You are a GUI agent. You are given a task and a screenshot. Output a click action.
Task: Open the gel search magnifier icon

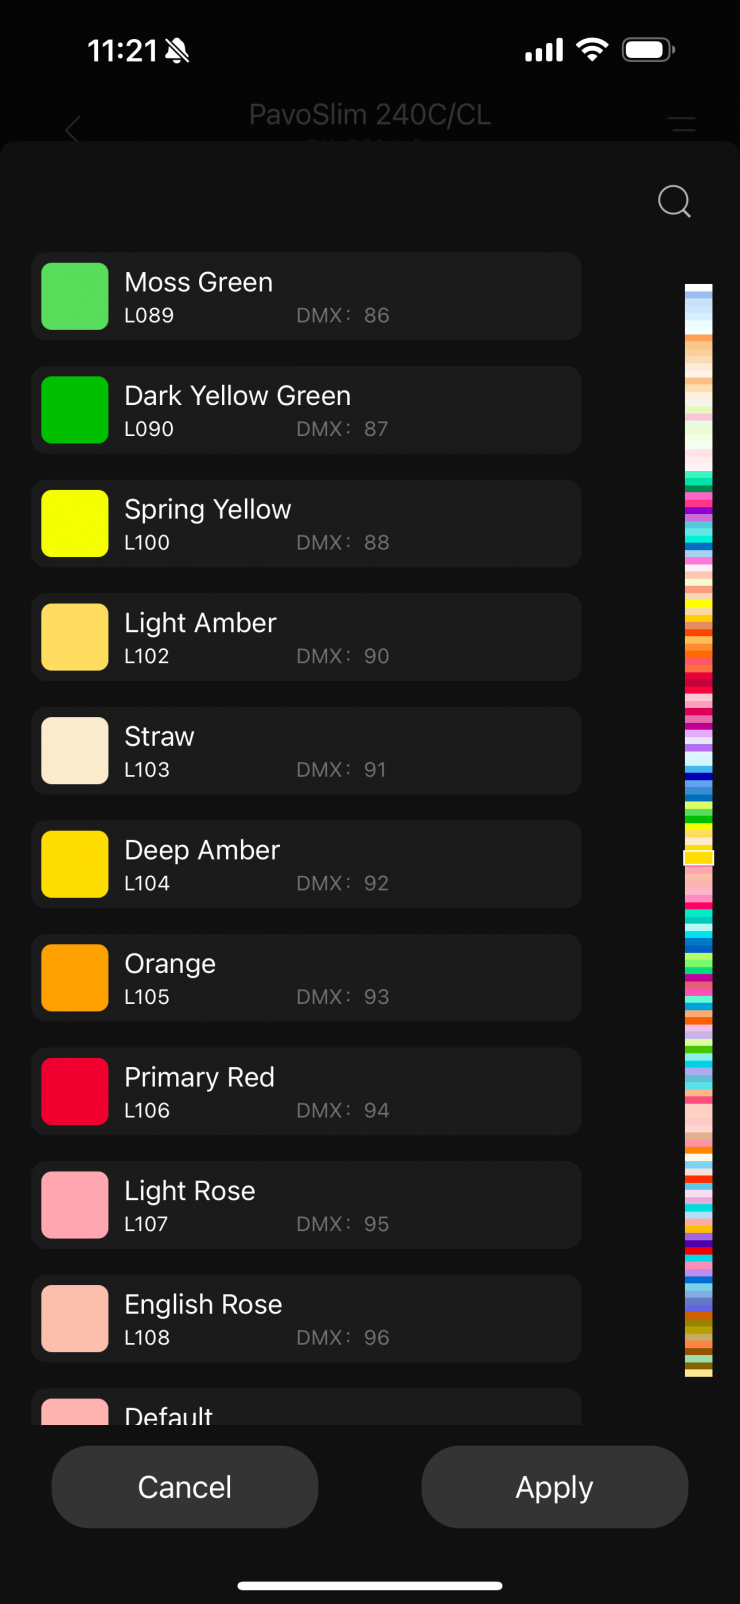point(674,201)
